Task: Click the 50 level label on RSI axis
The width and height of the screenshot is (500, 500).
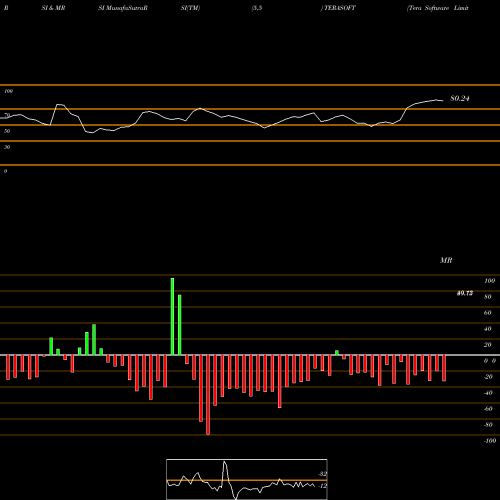Action: click(x=7, y=131)
